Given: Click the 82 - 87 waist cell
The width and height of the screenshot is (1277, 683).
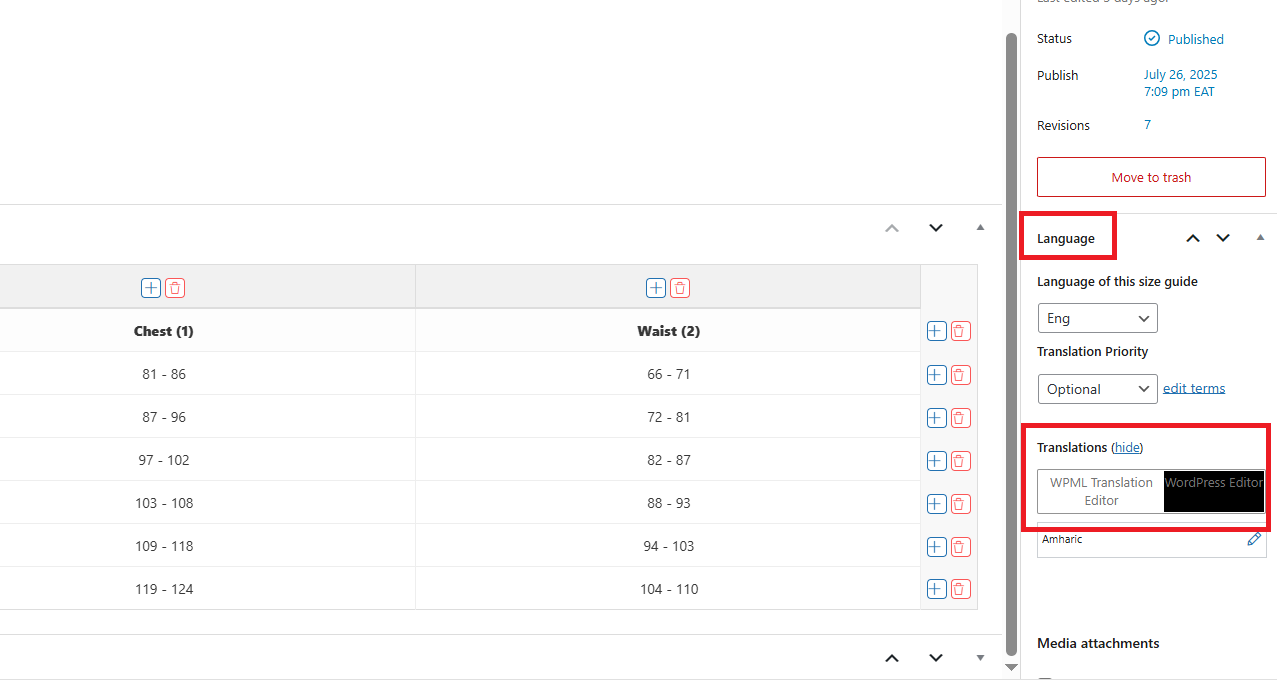Looking at the screenshot, I should click(669, 460).
